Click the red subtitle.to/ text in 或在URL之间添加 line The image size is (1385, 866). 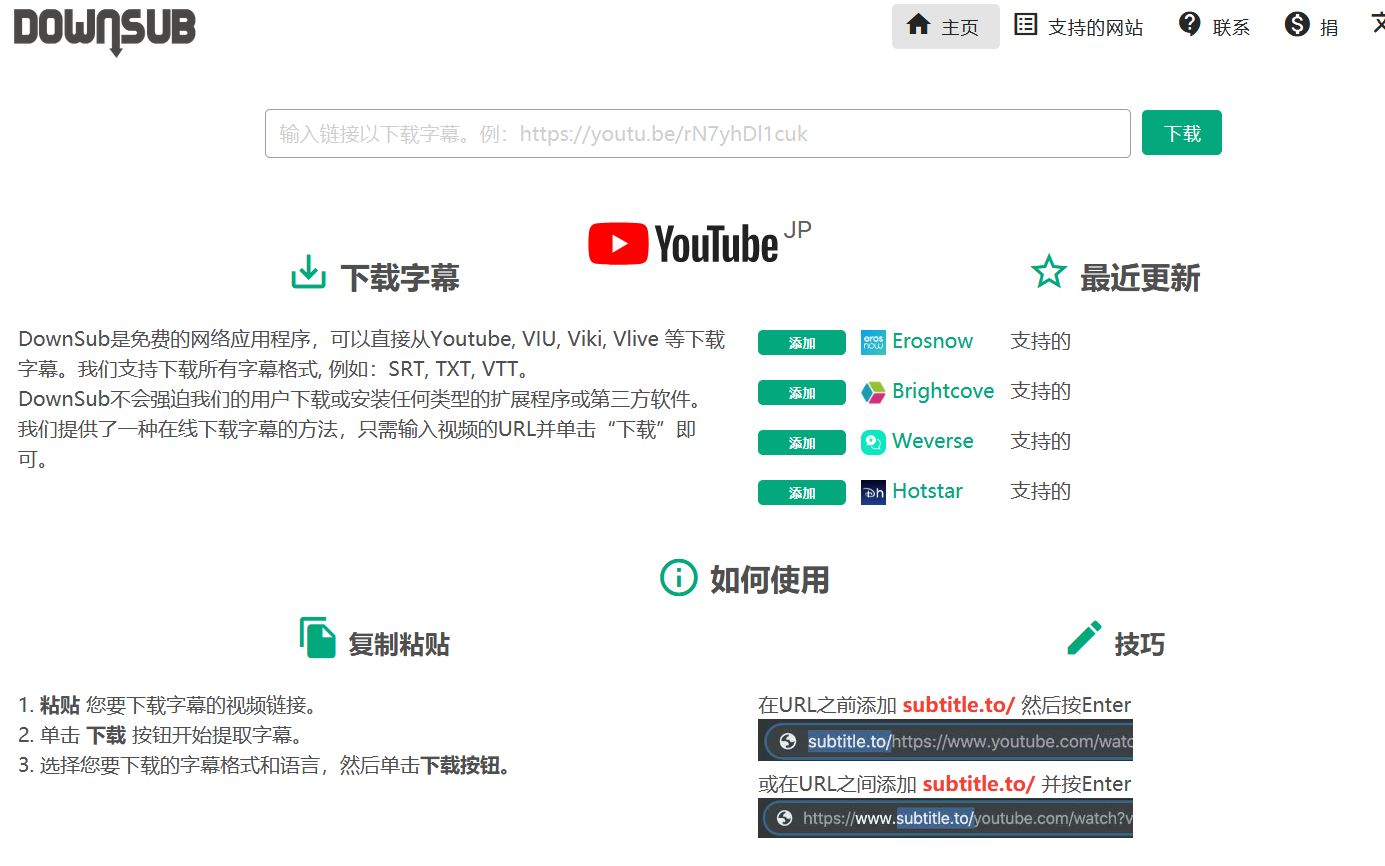978,784
